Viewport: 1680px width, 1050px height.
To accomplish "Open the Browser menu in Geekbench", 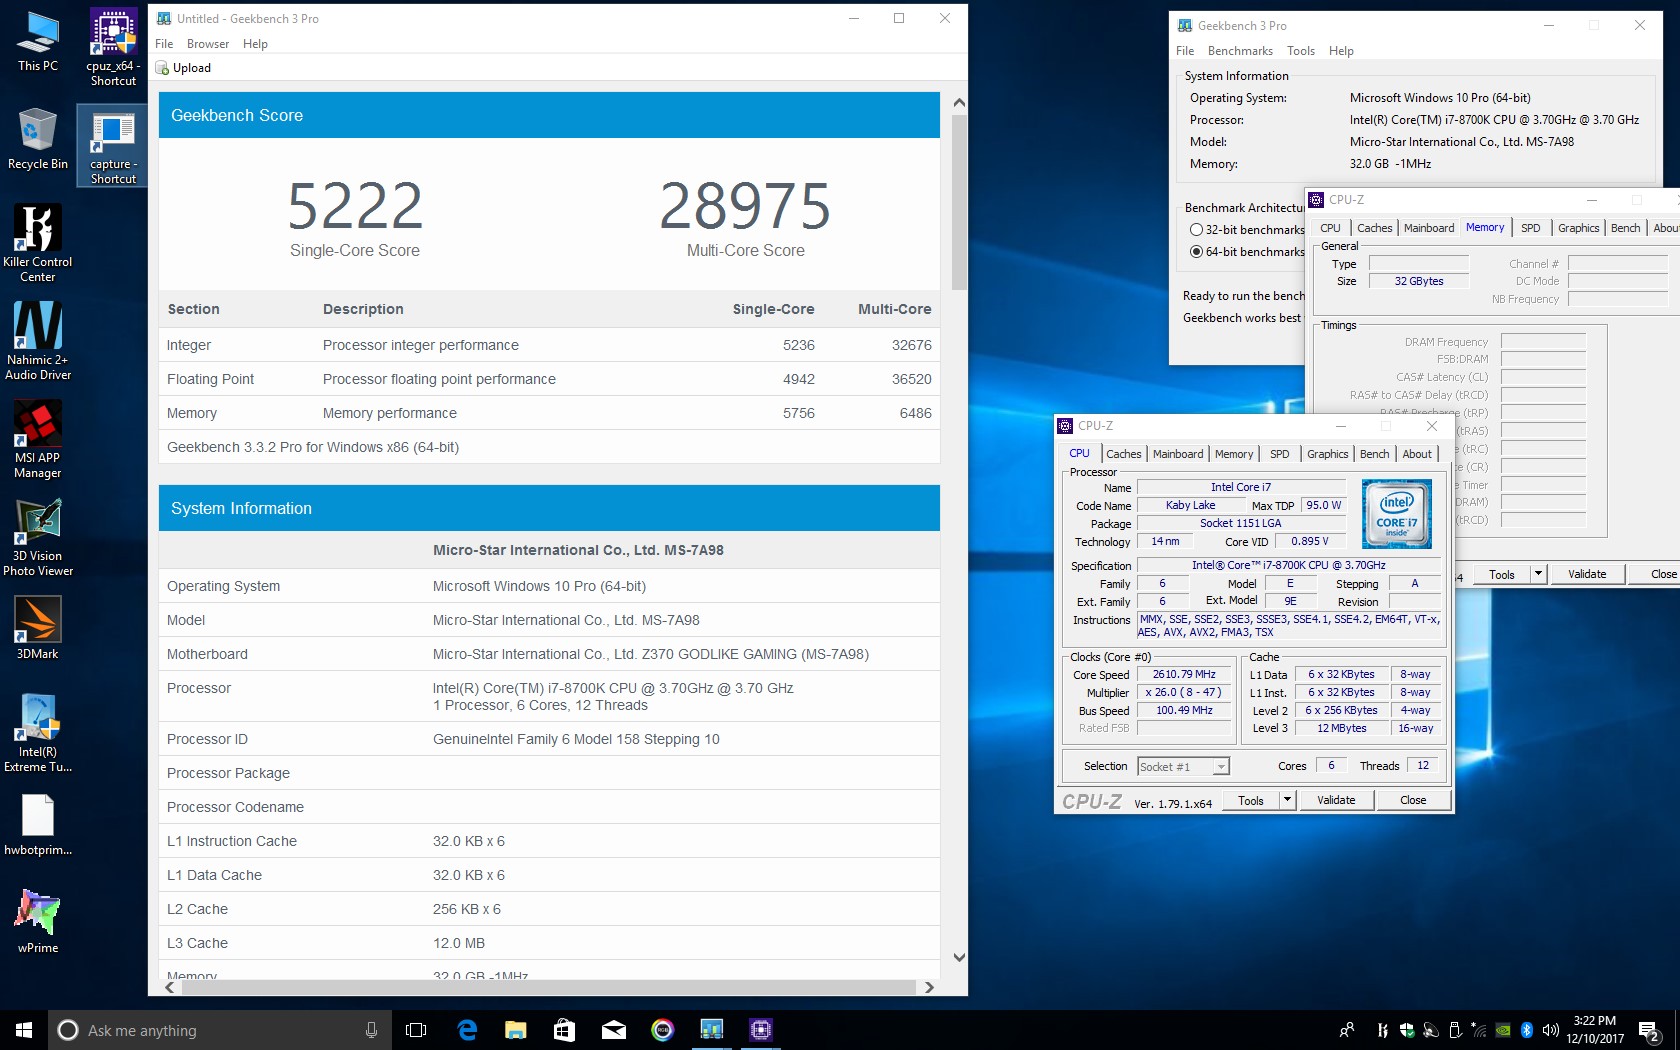I will click(x=208, y=44).
